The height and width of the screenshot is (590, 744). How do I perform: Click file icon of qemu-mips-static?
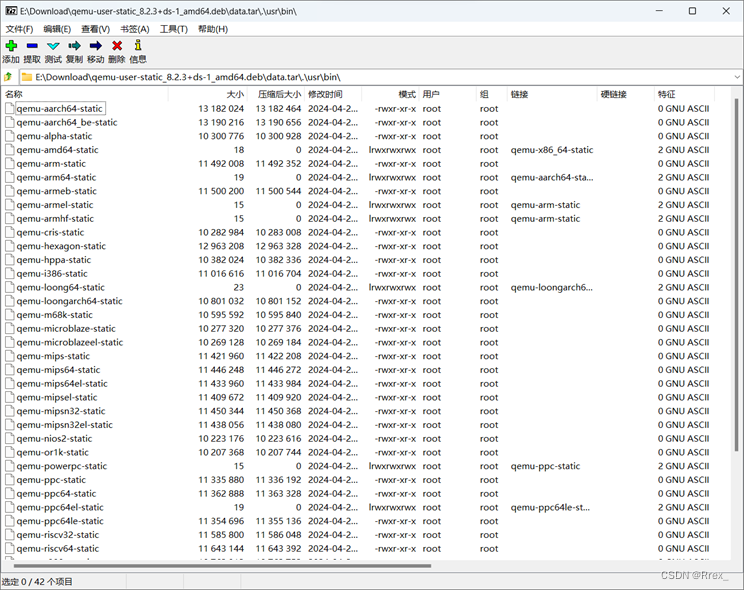[9, 356]
